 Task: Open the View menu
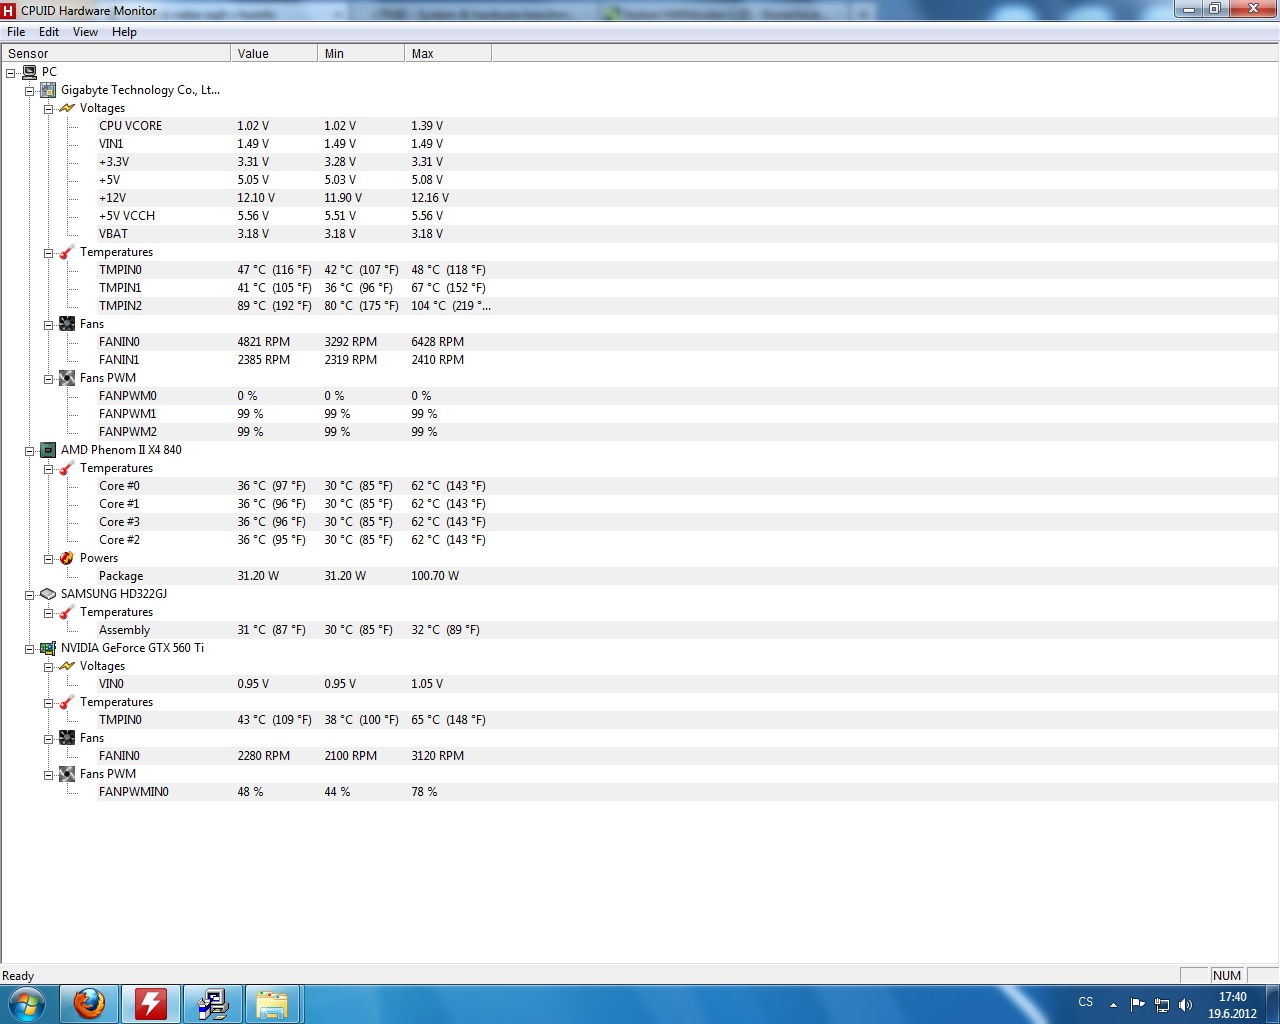pyautogui.click(x=85, y=32)
